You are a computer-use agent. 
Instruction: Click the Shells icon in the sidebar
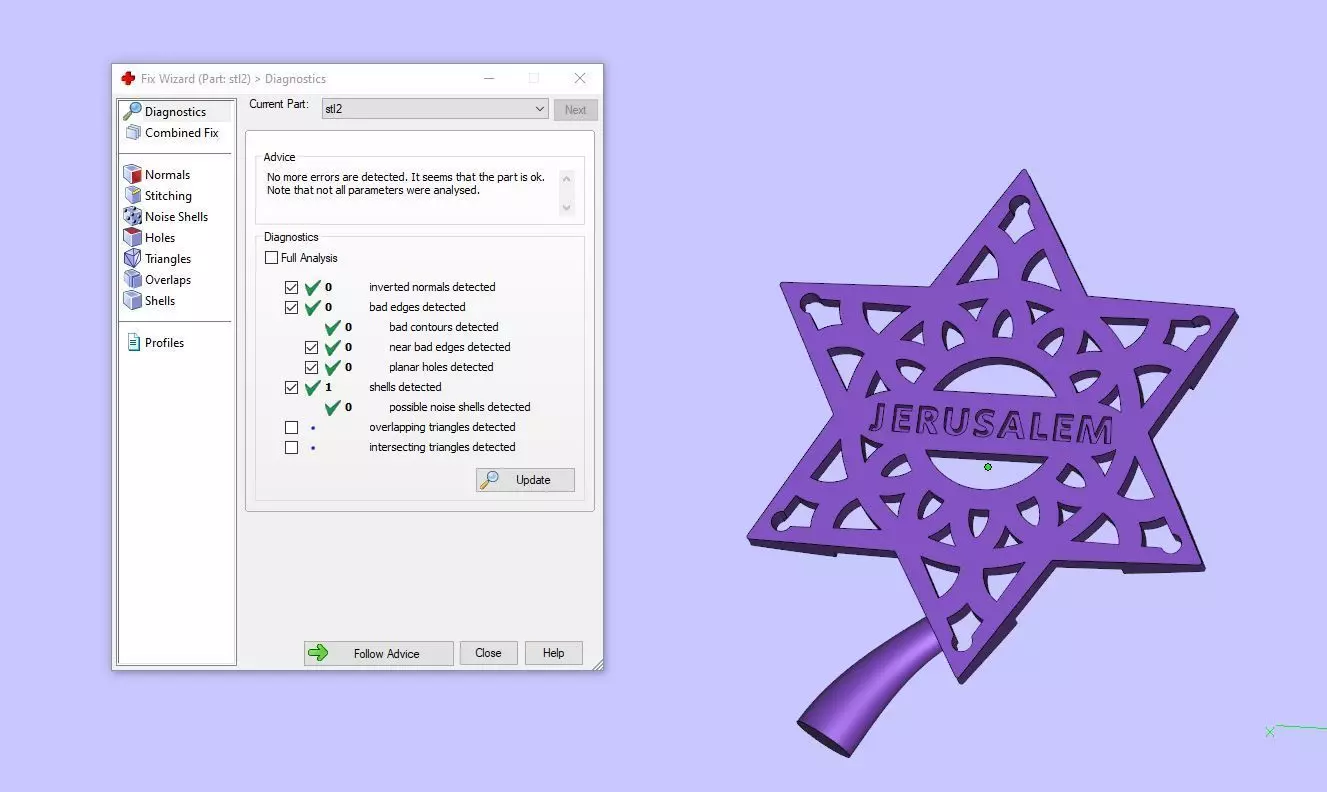pos(132,300)
